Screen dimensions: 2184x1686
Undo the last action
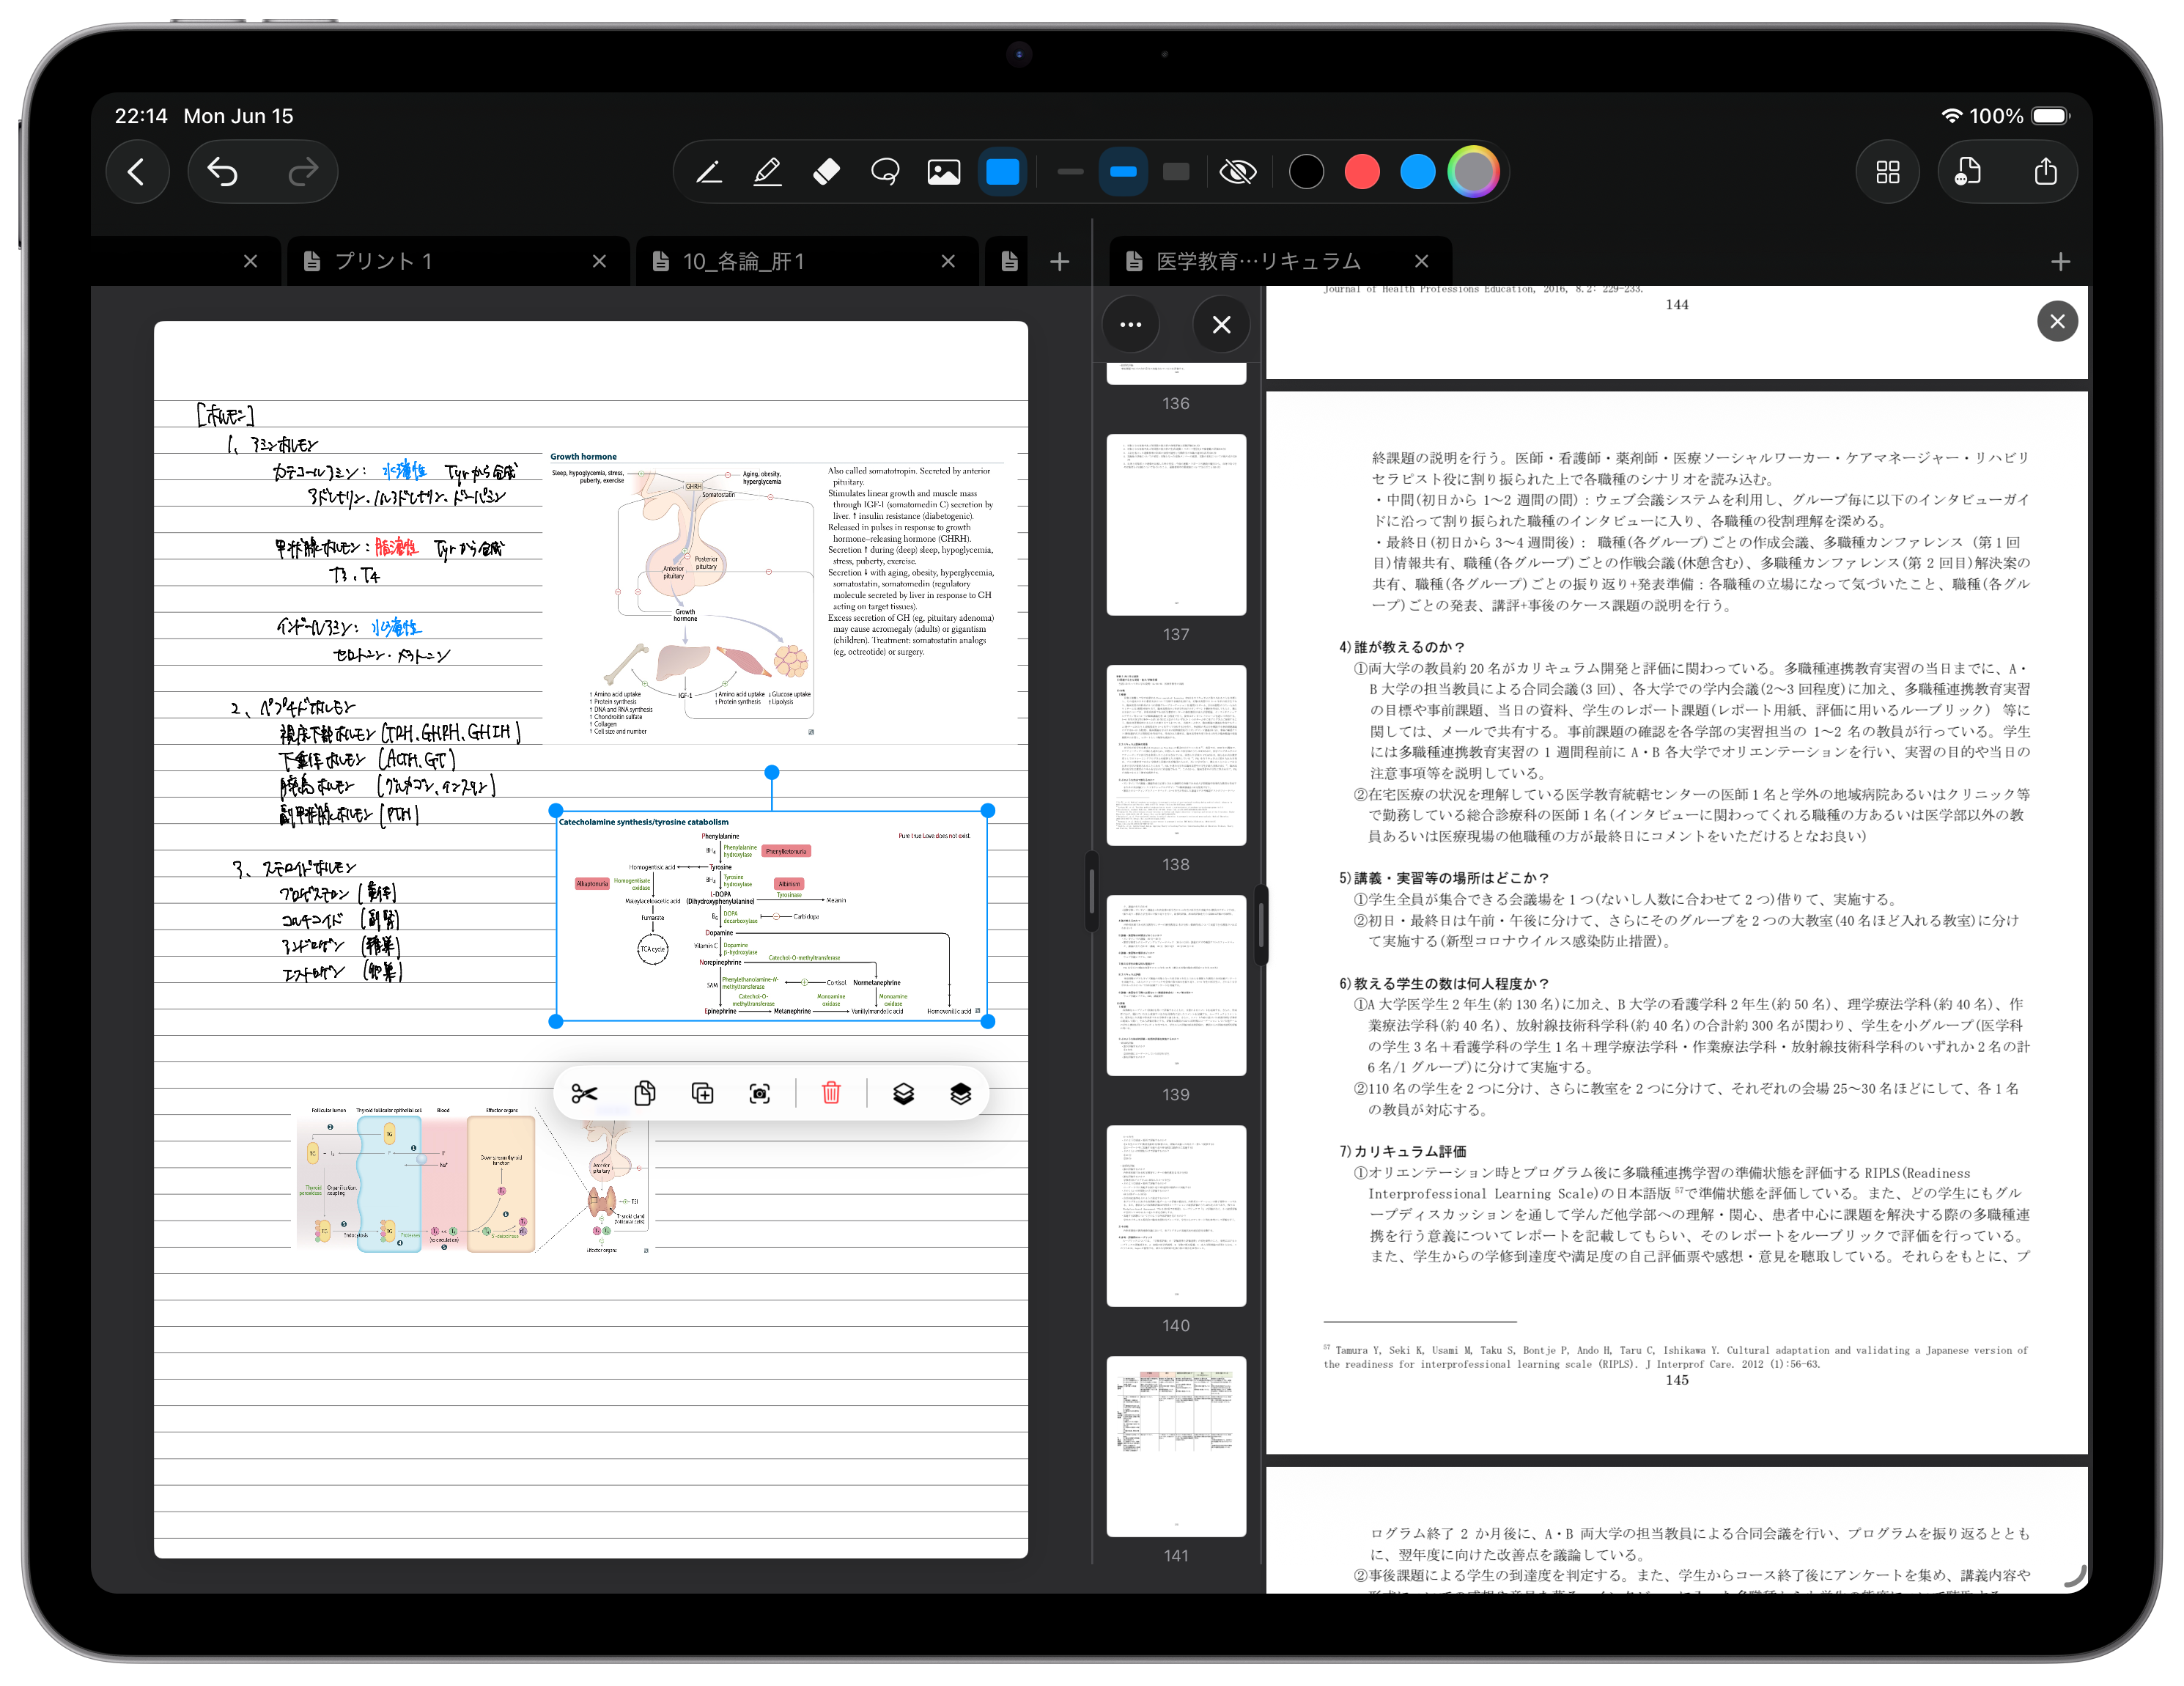pos(222,172)
